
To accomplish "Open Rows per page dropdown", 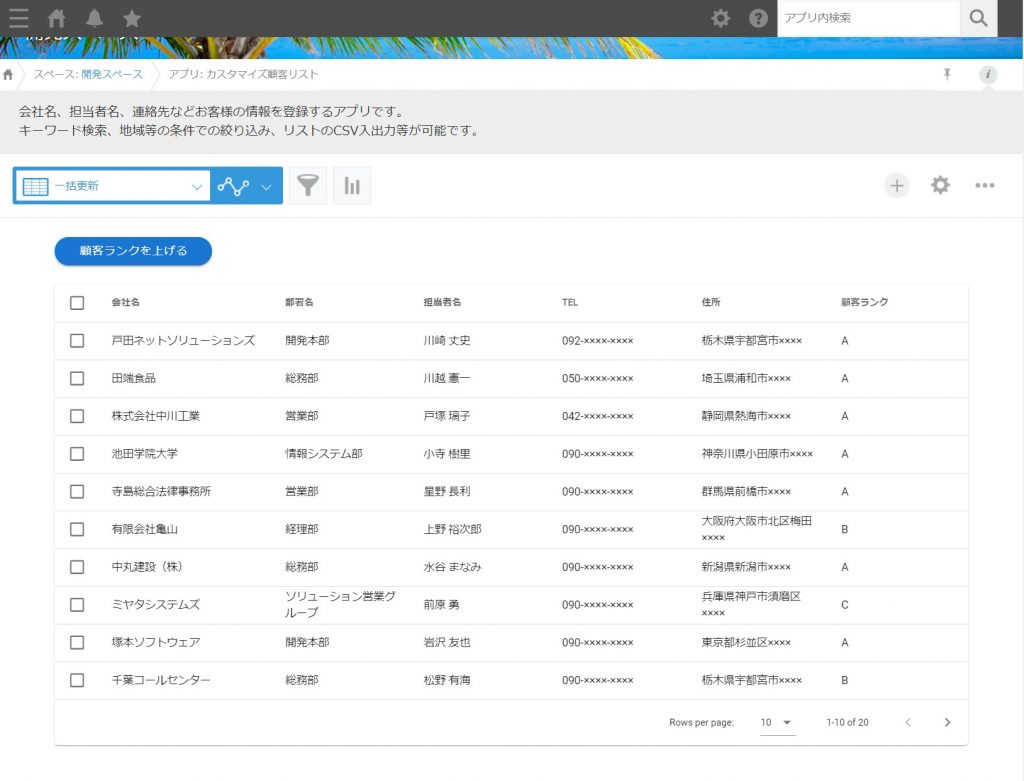I will pyautogui.click(x=777, y=722).
